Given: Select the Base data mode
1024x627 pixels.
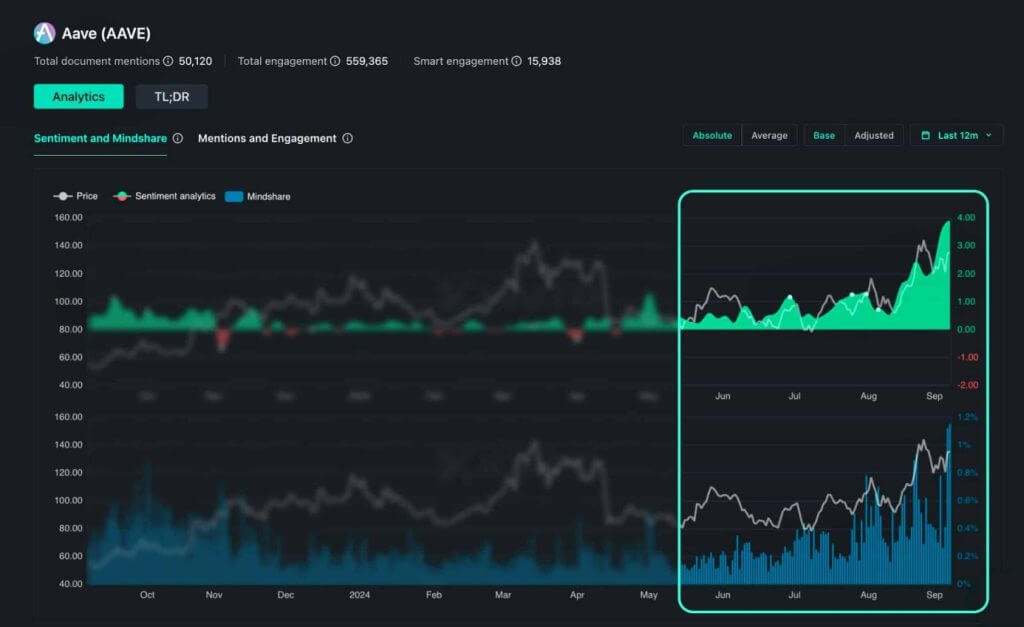Looking at the screenshot, I should point(824,136).
